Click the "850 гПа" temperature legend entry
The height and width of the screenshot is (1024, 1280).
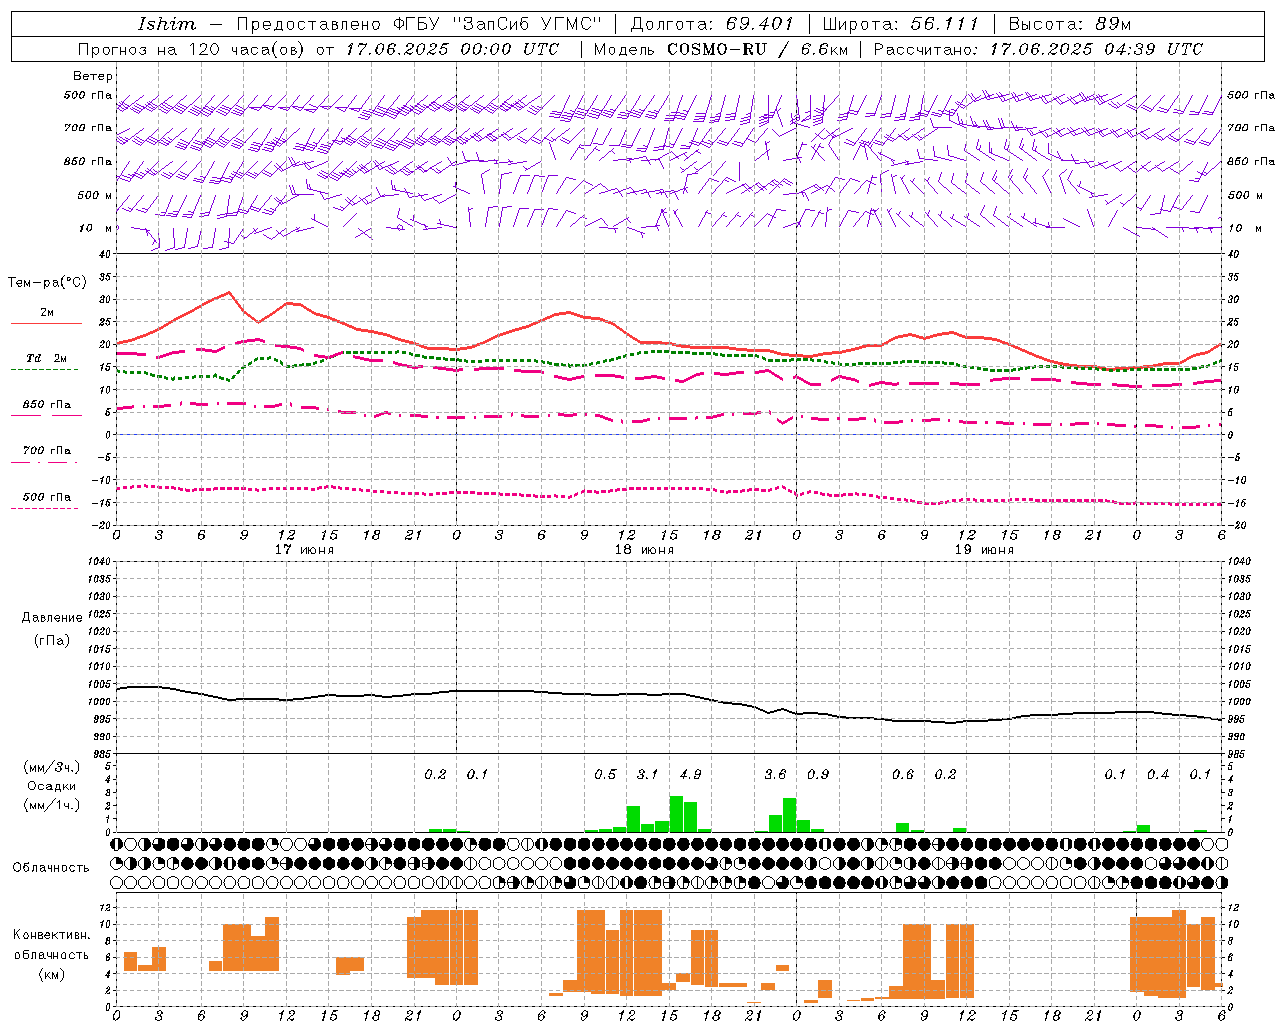47,405
